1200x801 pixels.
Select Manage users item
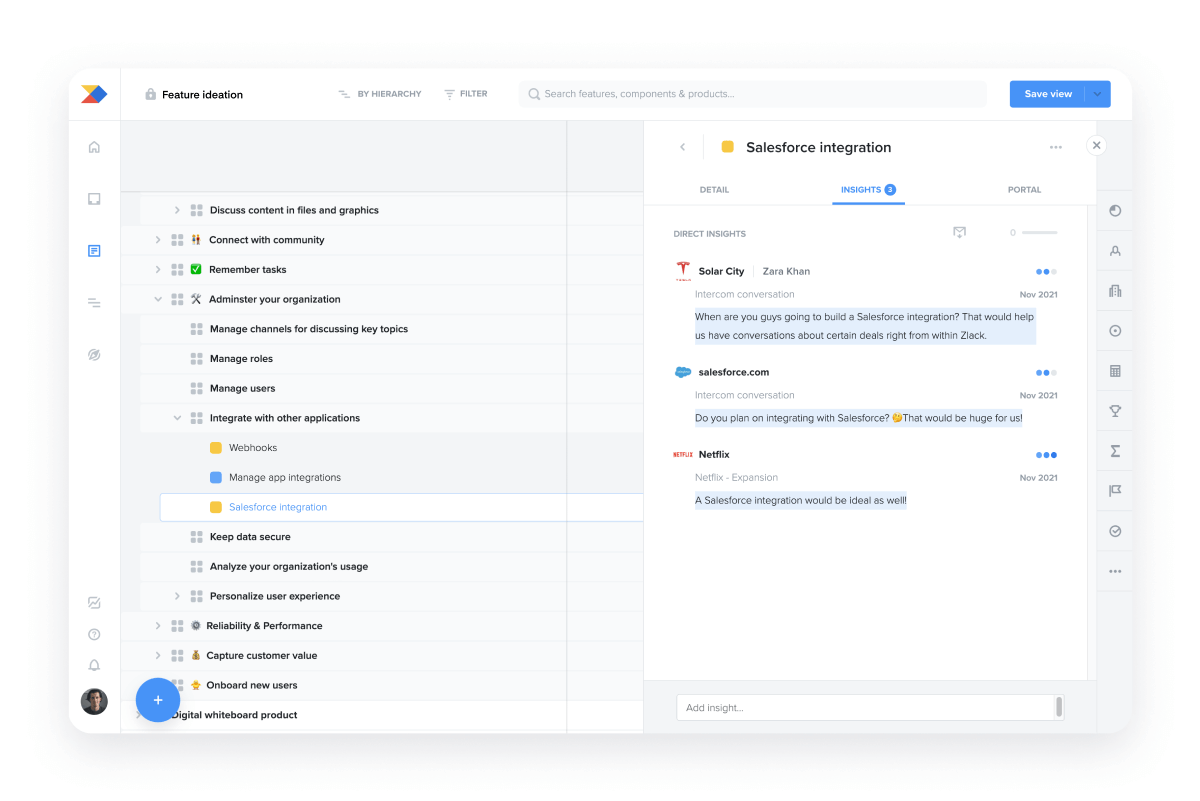tap(242, 388)
